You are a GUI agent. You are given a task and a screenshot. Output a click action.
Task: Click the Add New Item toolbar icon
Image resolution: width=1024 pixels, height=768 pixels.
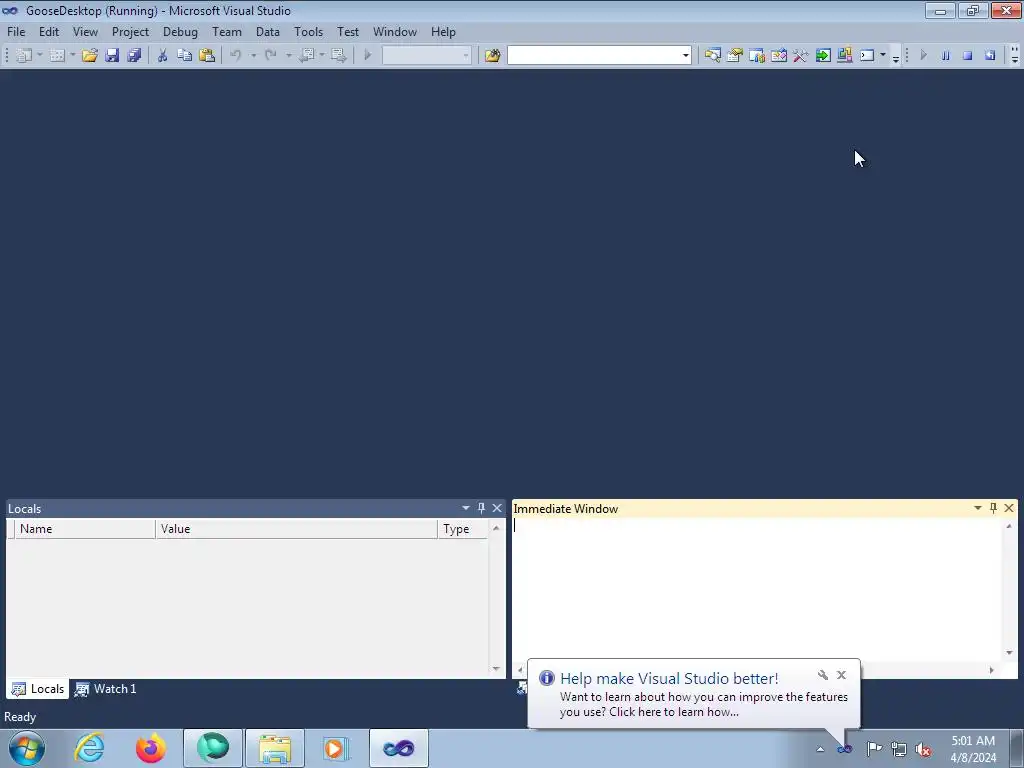[x=57, y=56]
